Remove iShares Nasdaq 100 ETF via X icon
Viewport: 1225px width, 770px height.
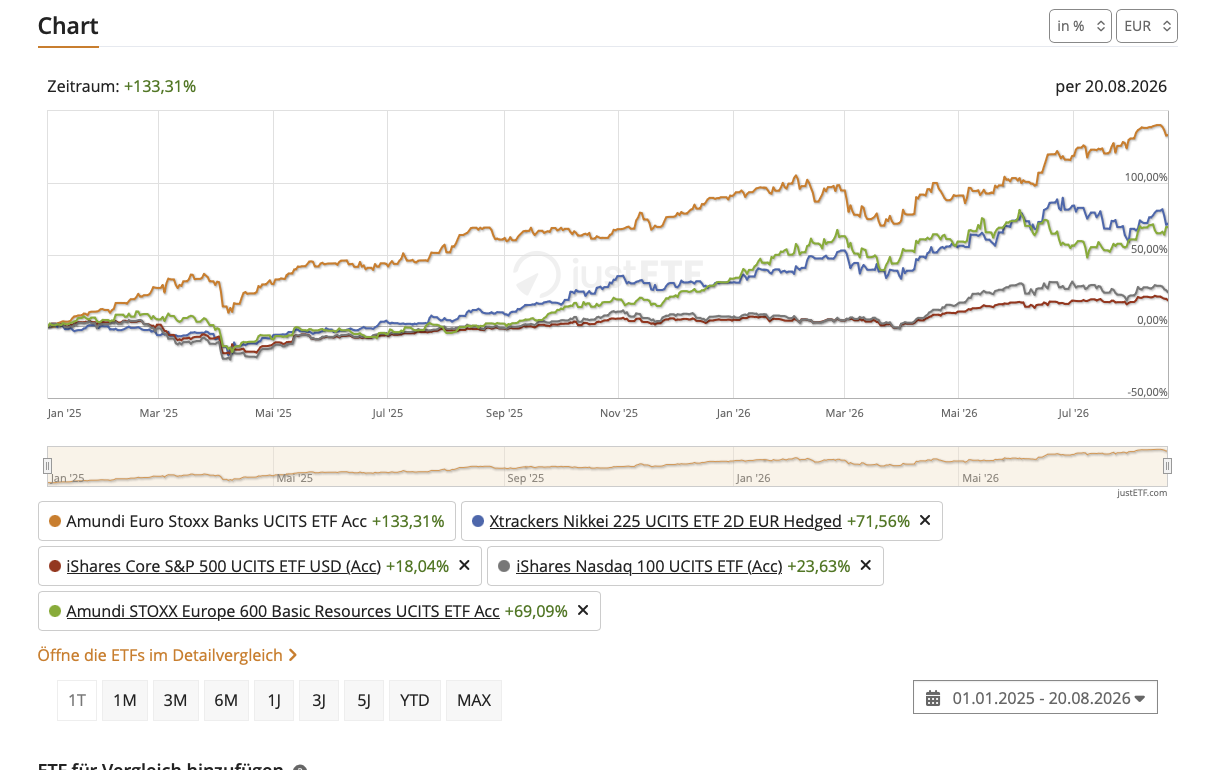coord(866,565)
